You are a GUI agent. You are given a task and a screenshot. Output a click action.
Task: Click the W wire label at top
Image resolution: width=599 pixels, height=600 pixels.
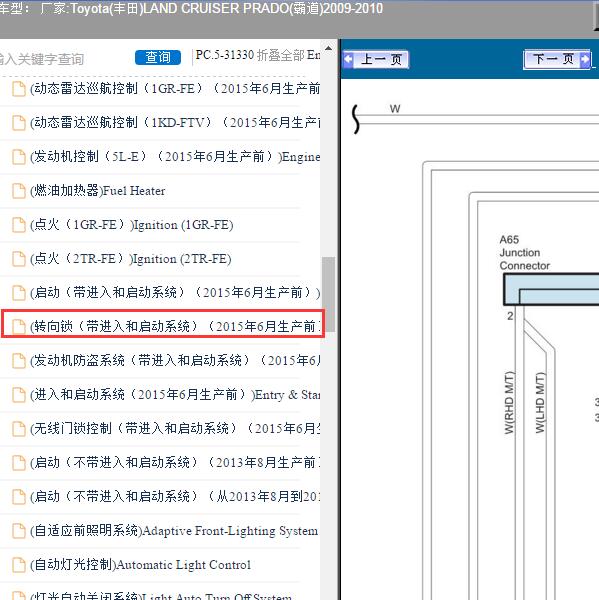(x=395, y=109)
